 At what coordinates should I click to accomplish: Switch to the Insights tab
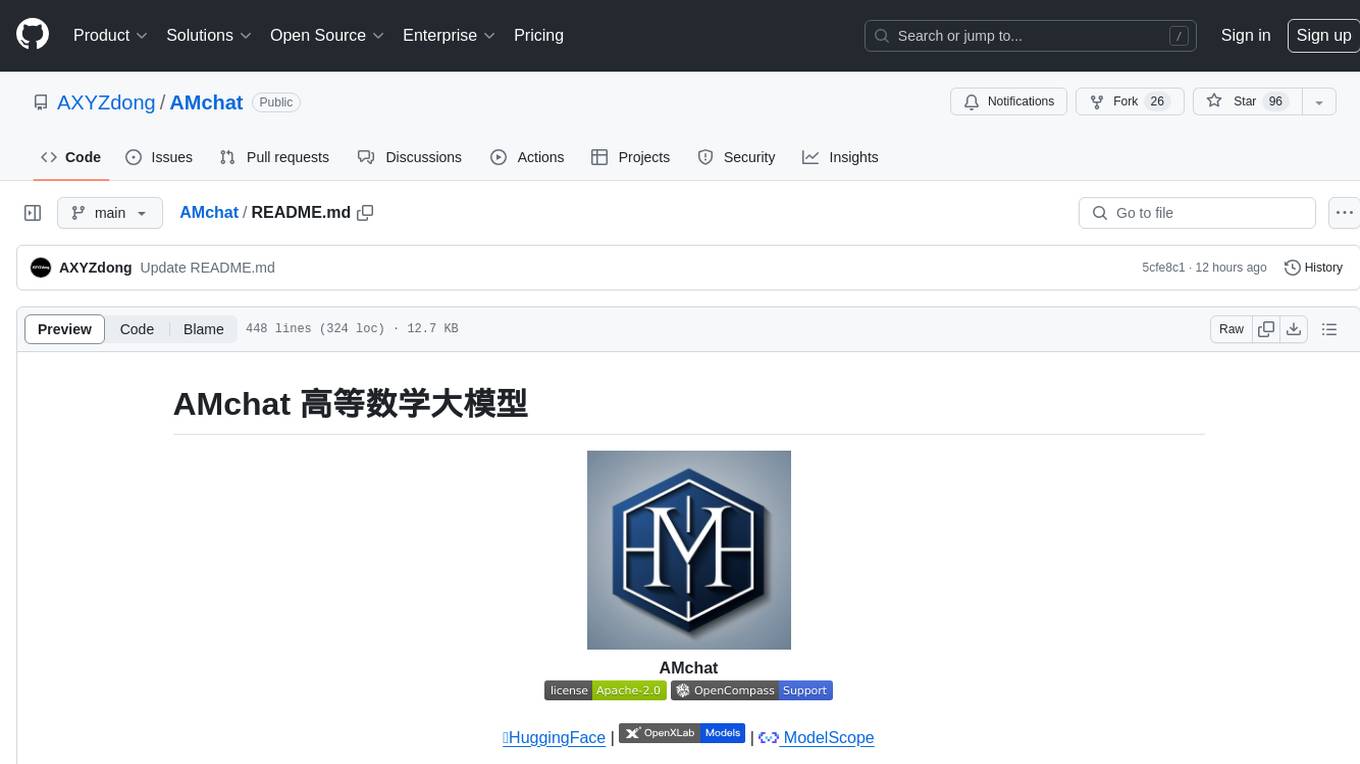click(840, 157)
